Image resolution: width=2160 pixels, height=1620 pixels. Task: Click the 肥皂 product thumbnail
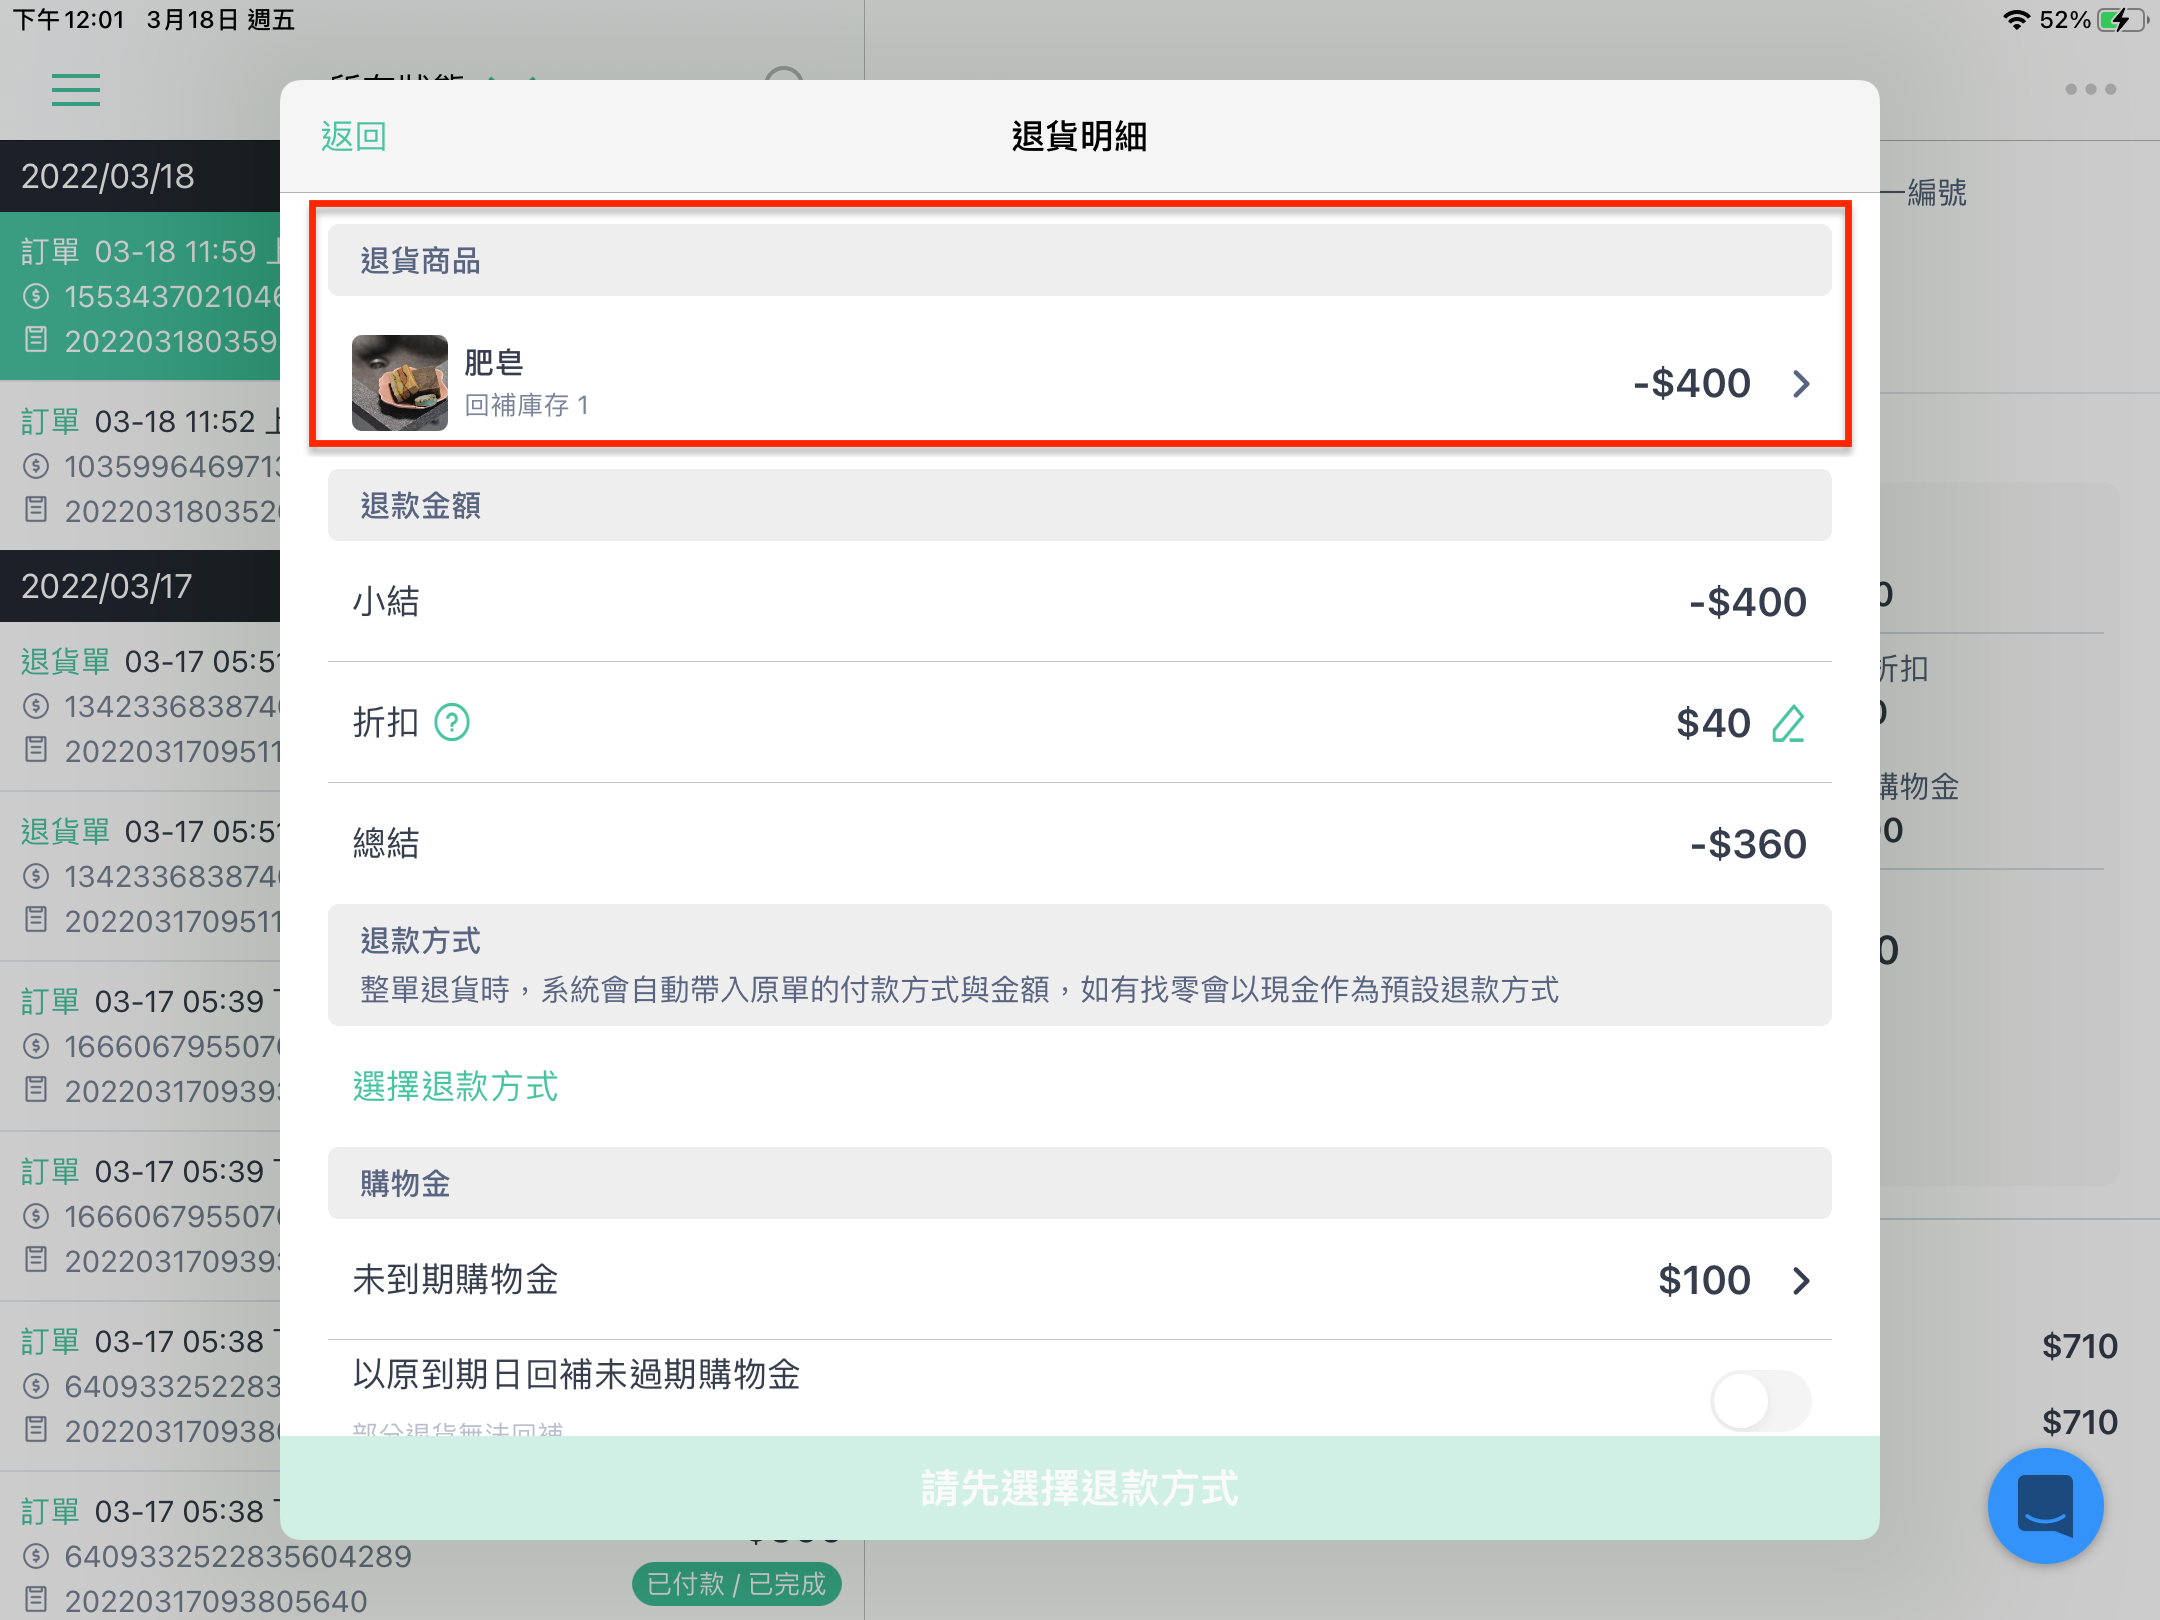click(x=400, y=383)
